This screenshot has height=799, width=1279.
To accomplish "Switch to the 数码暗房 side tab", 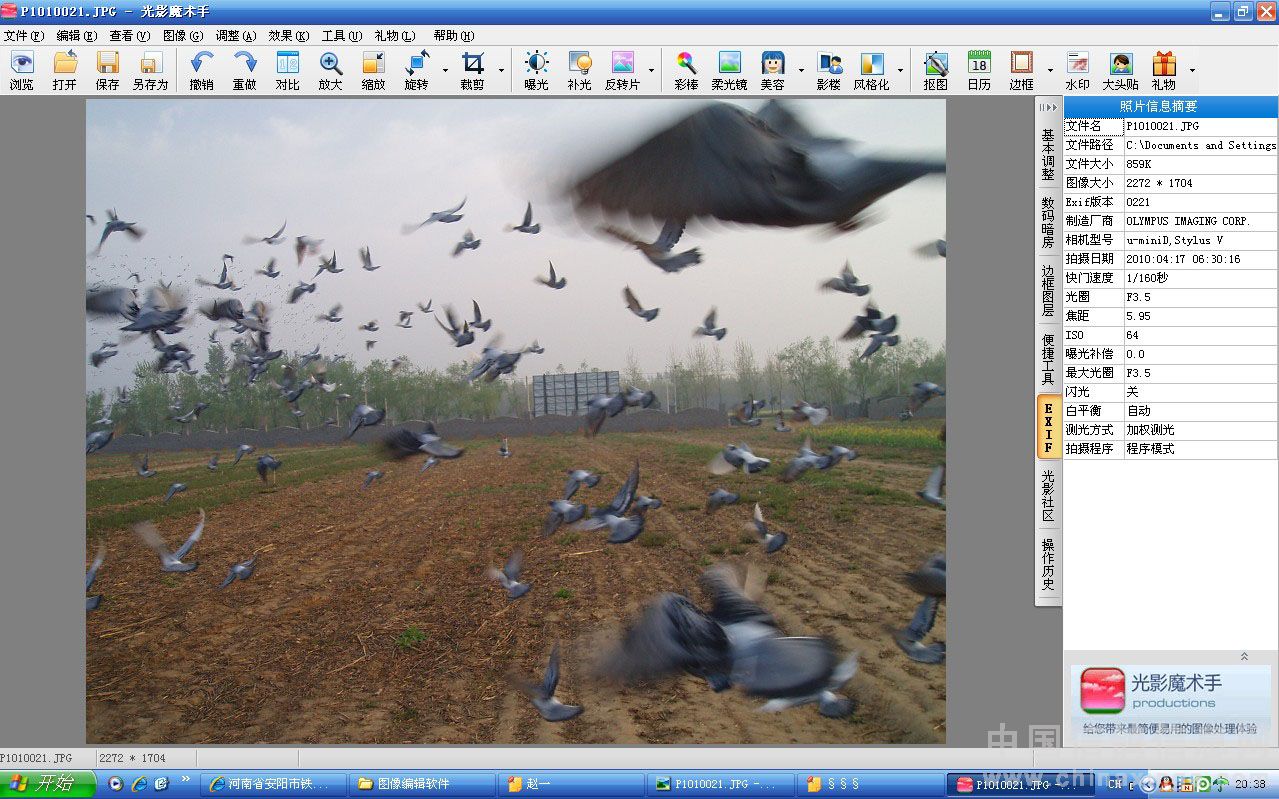I will (x=1047, y=221).
